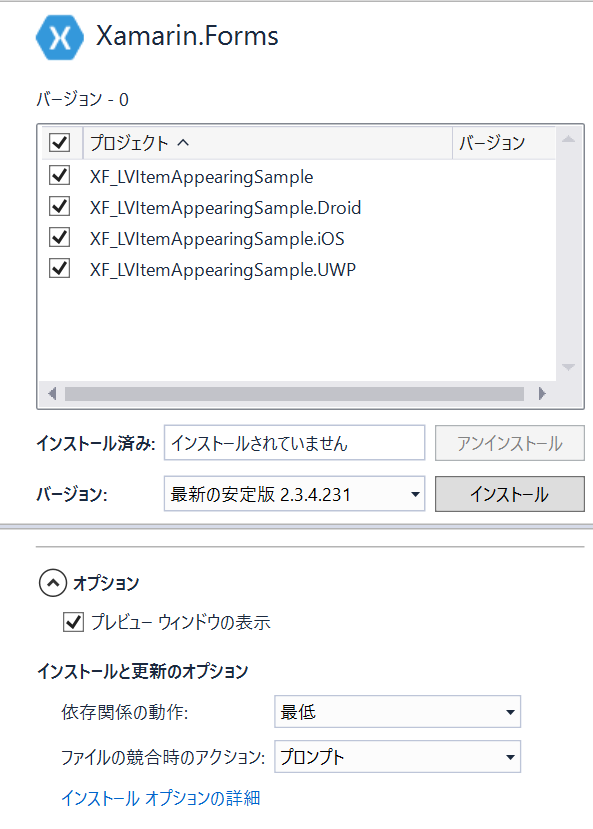Open ファイルの競合時のアクション dropdown
Screen dimensions: 593x829
coord(397,757)
